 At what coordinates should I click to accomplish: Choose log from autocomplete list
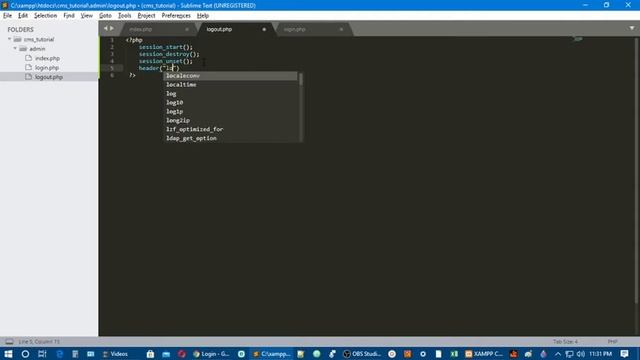point(231,94)
